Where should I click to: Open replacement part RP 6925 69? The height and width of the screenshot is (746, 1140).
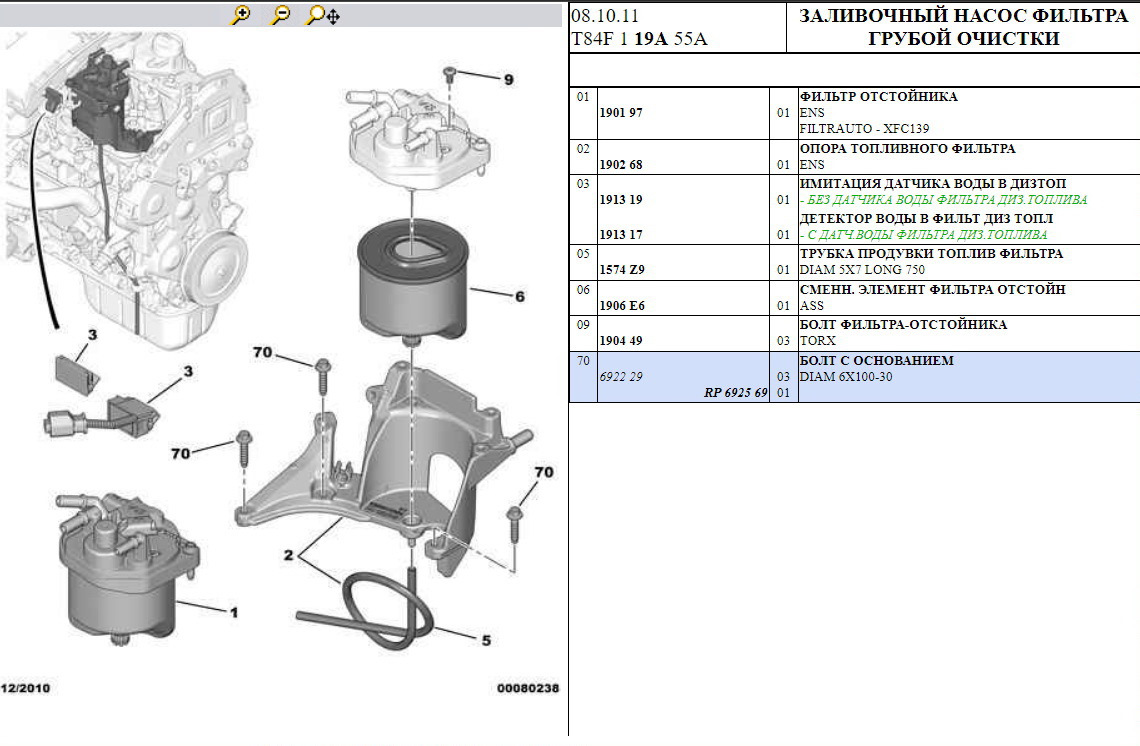tap(735, 393)
